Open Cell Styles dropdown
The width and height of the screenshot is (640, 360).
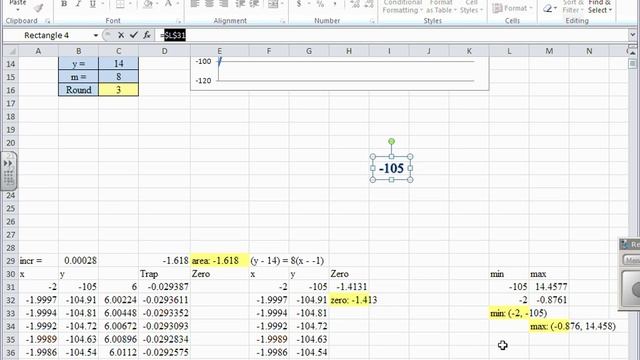click(471, 7)
